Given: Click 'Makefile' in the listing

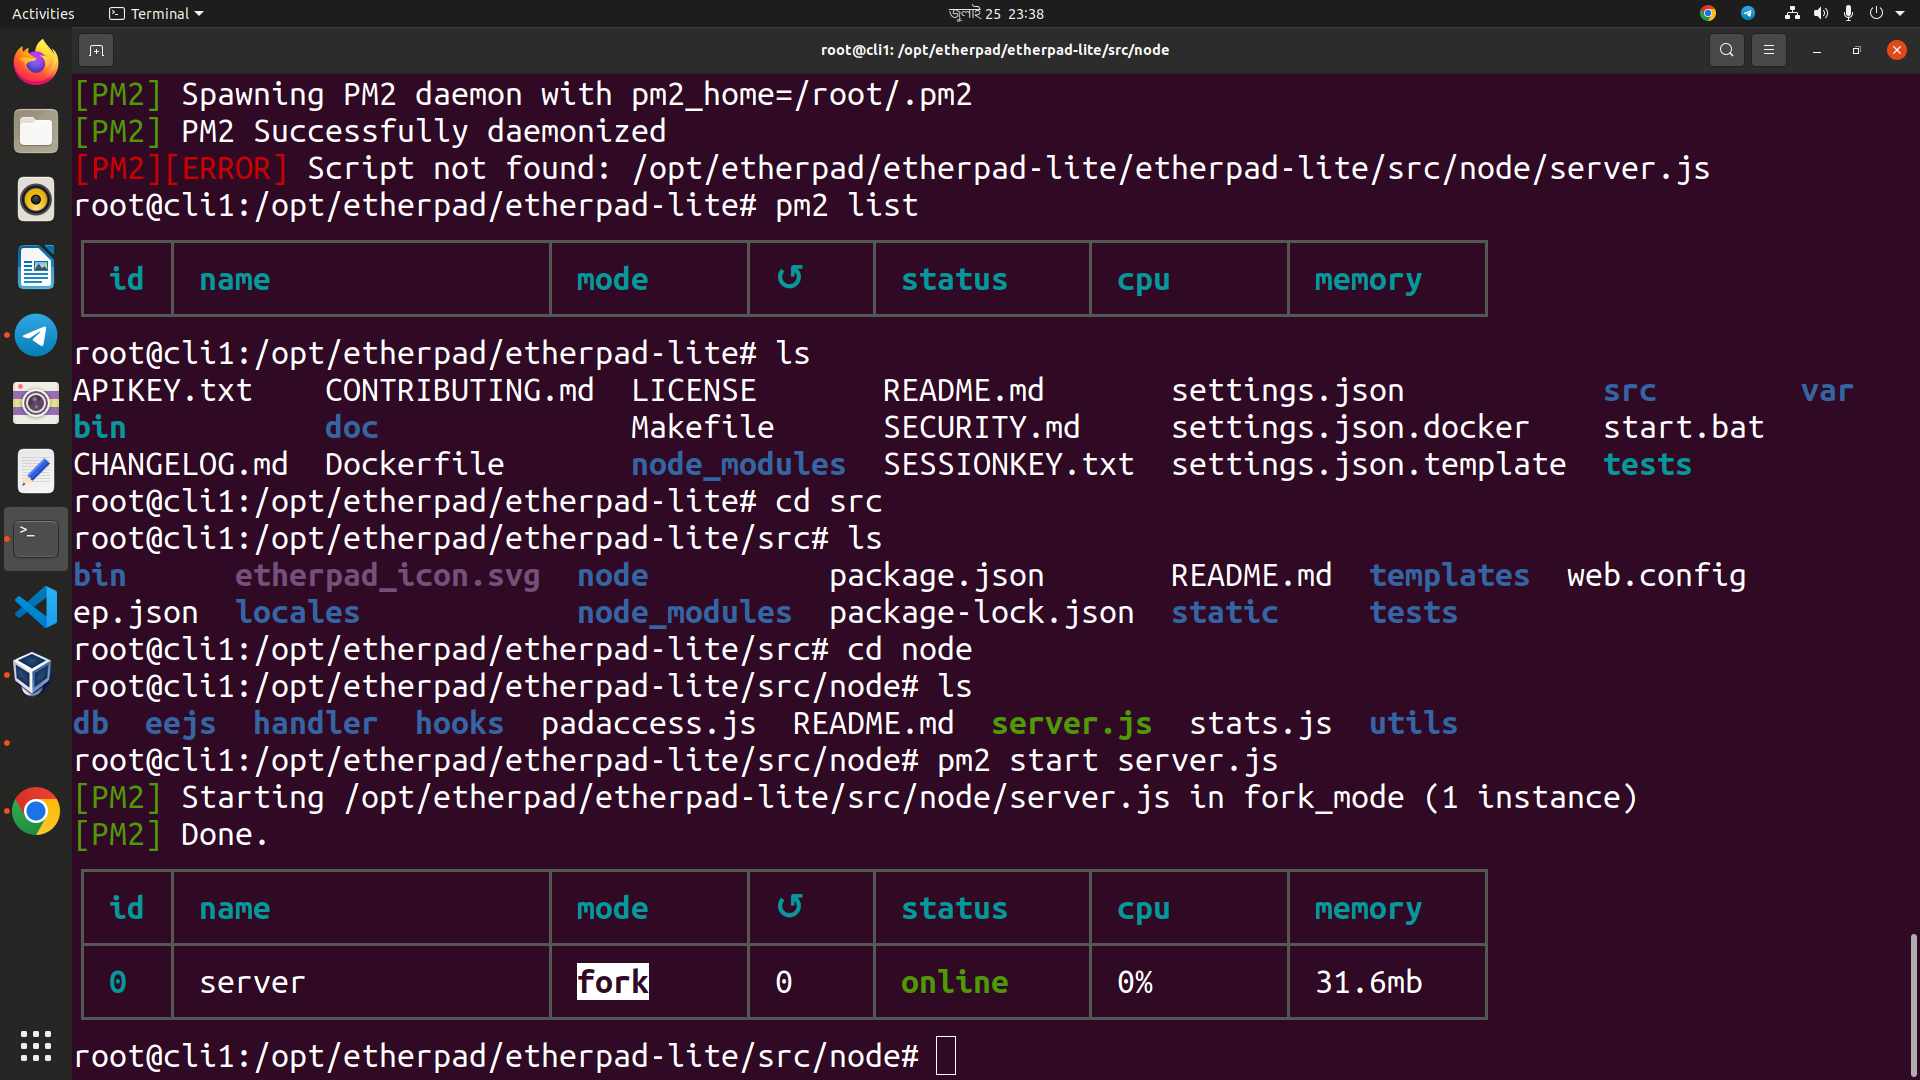Looking at the screenshot, I should [702, 427].
